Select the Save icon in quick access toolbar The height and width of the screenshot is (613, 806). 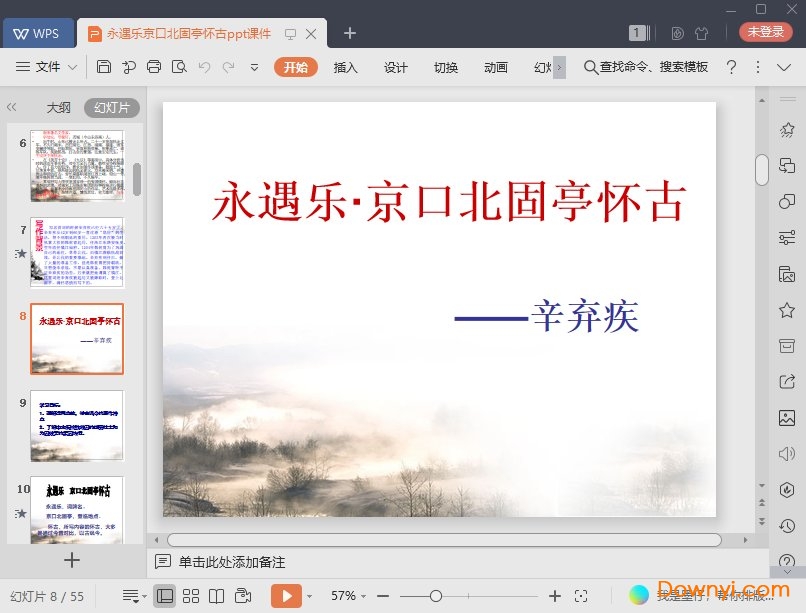click(105, 67)
